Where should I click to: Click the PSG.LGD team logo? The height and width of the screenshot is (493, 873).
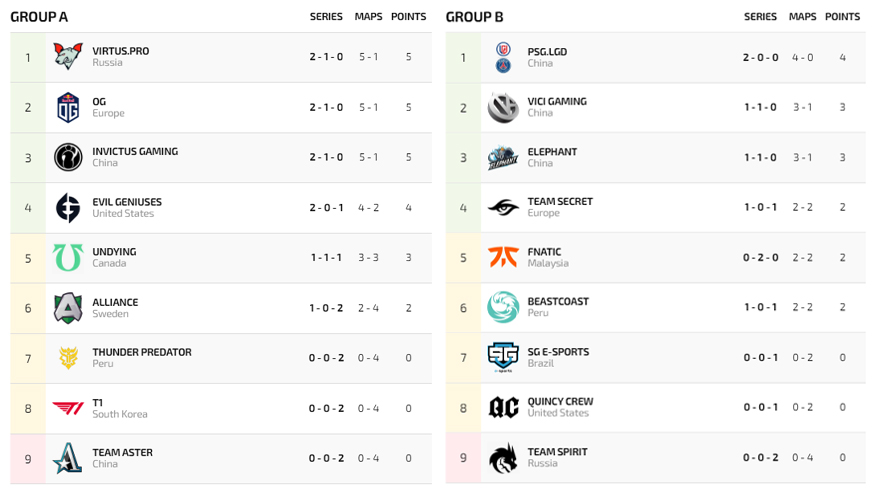click(x=503, y=57)
